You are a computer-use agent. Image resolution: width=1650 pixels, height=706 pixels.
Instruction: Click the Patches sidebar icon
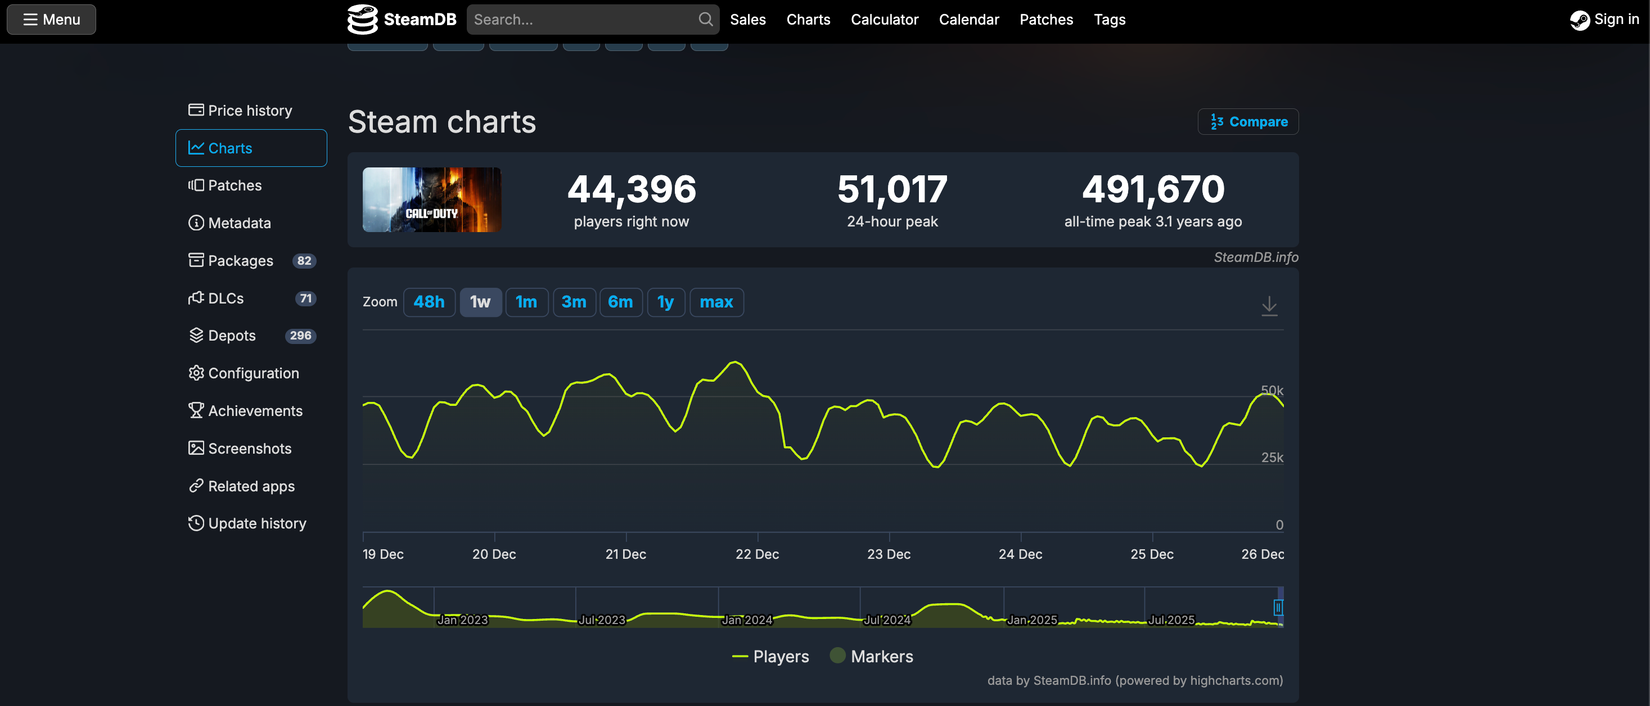click(196, 185)
